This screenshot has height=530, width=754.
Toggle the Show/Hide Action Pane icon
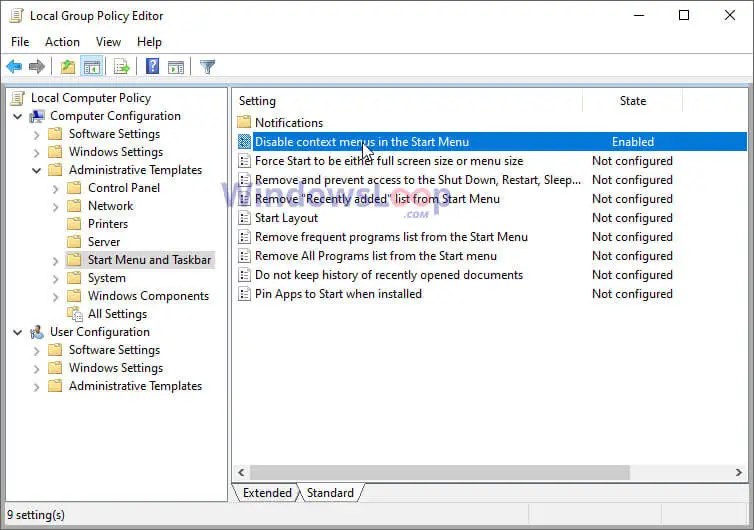tap(176, 67)
